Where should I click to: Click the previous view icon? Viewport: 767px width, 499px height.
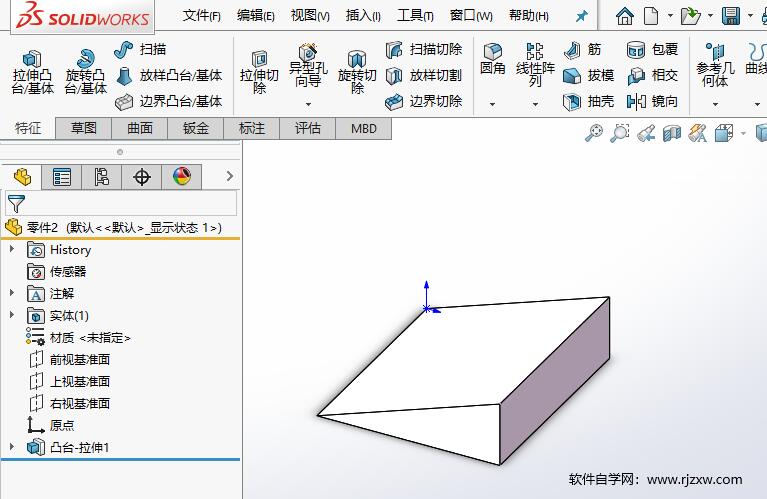(x=646, y=133)
